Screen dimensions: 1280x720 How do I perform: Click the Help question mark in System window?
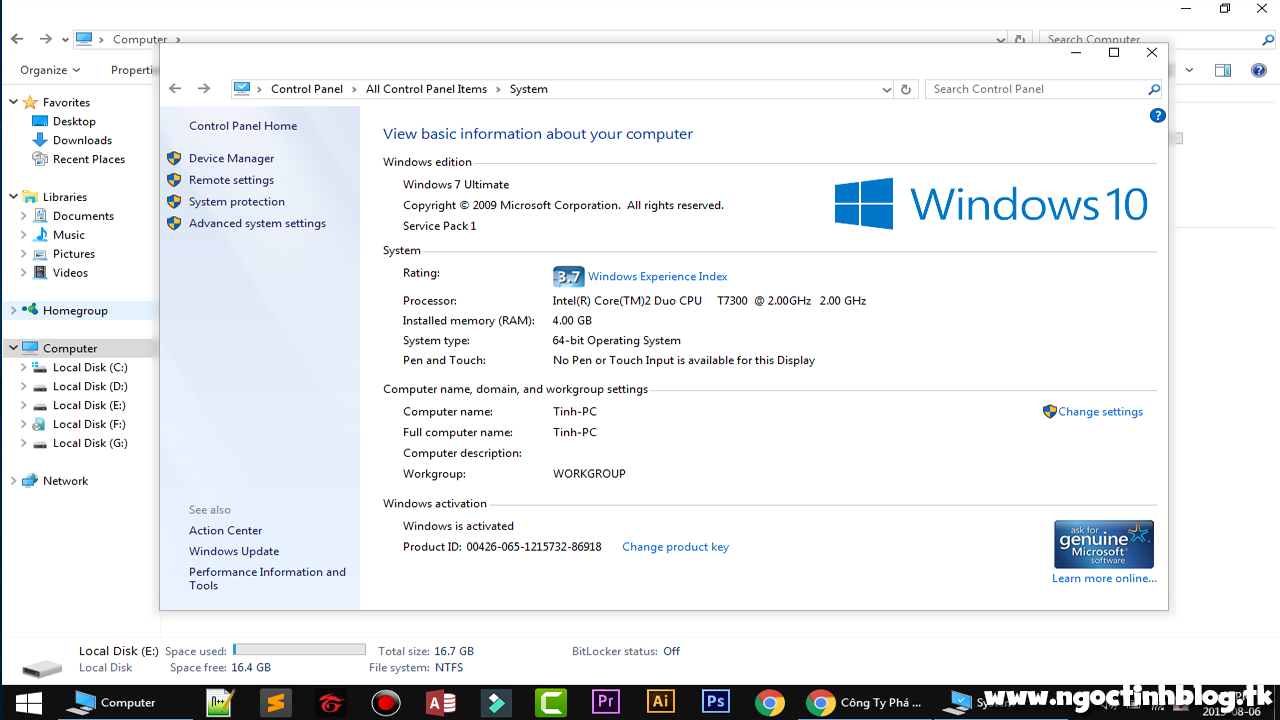(1157, 115)
